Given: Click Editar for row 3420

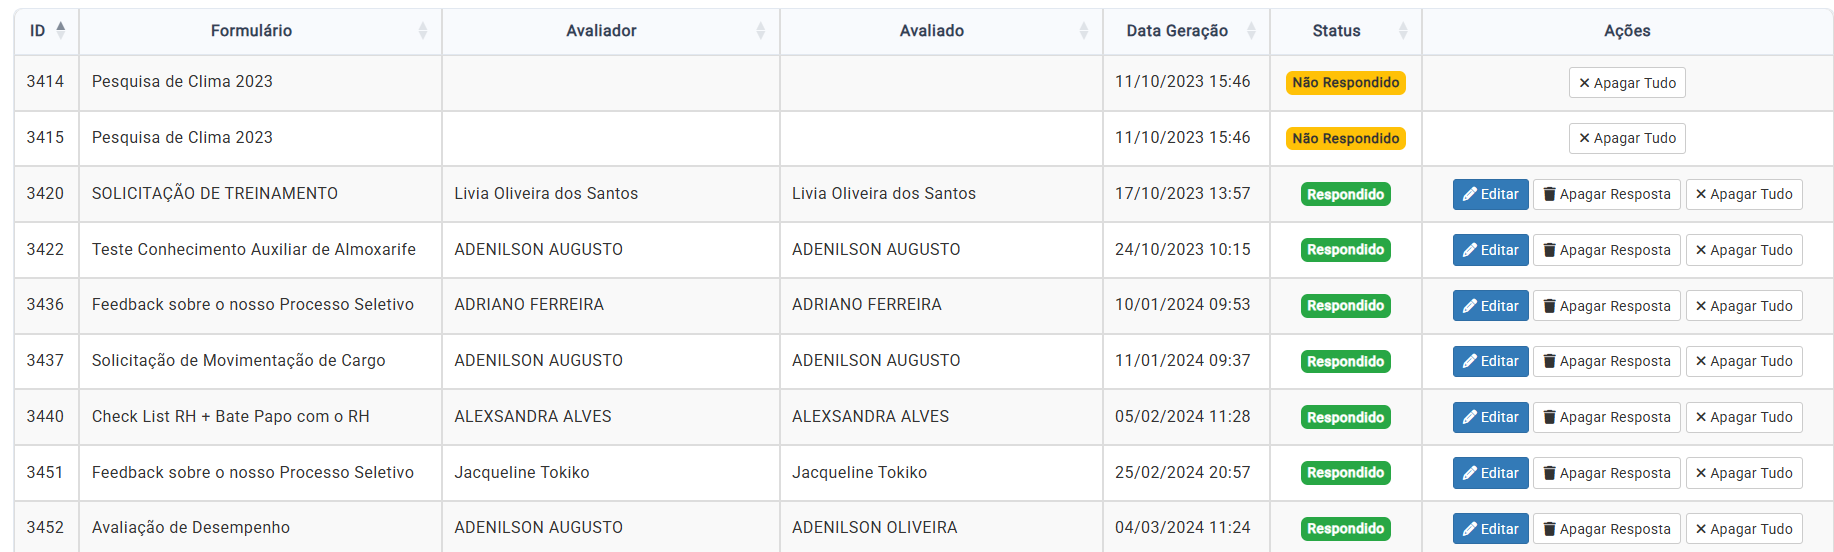Looking at the screenshot, I should [1490, 194].
